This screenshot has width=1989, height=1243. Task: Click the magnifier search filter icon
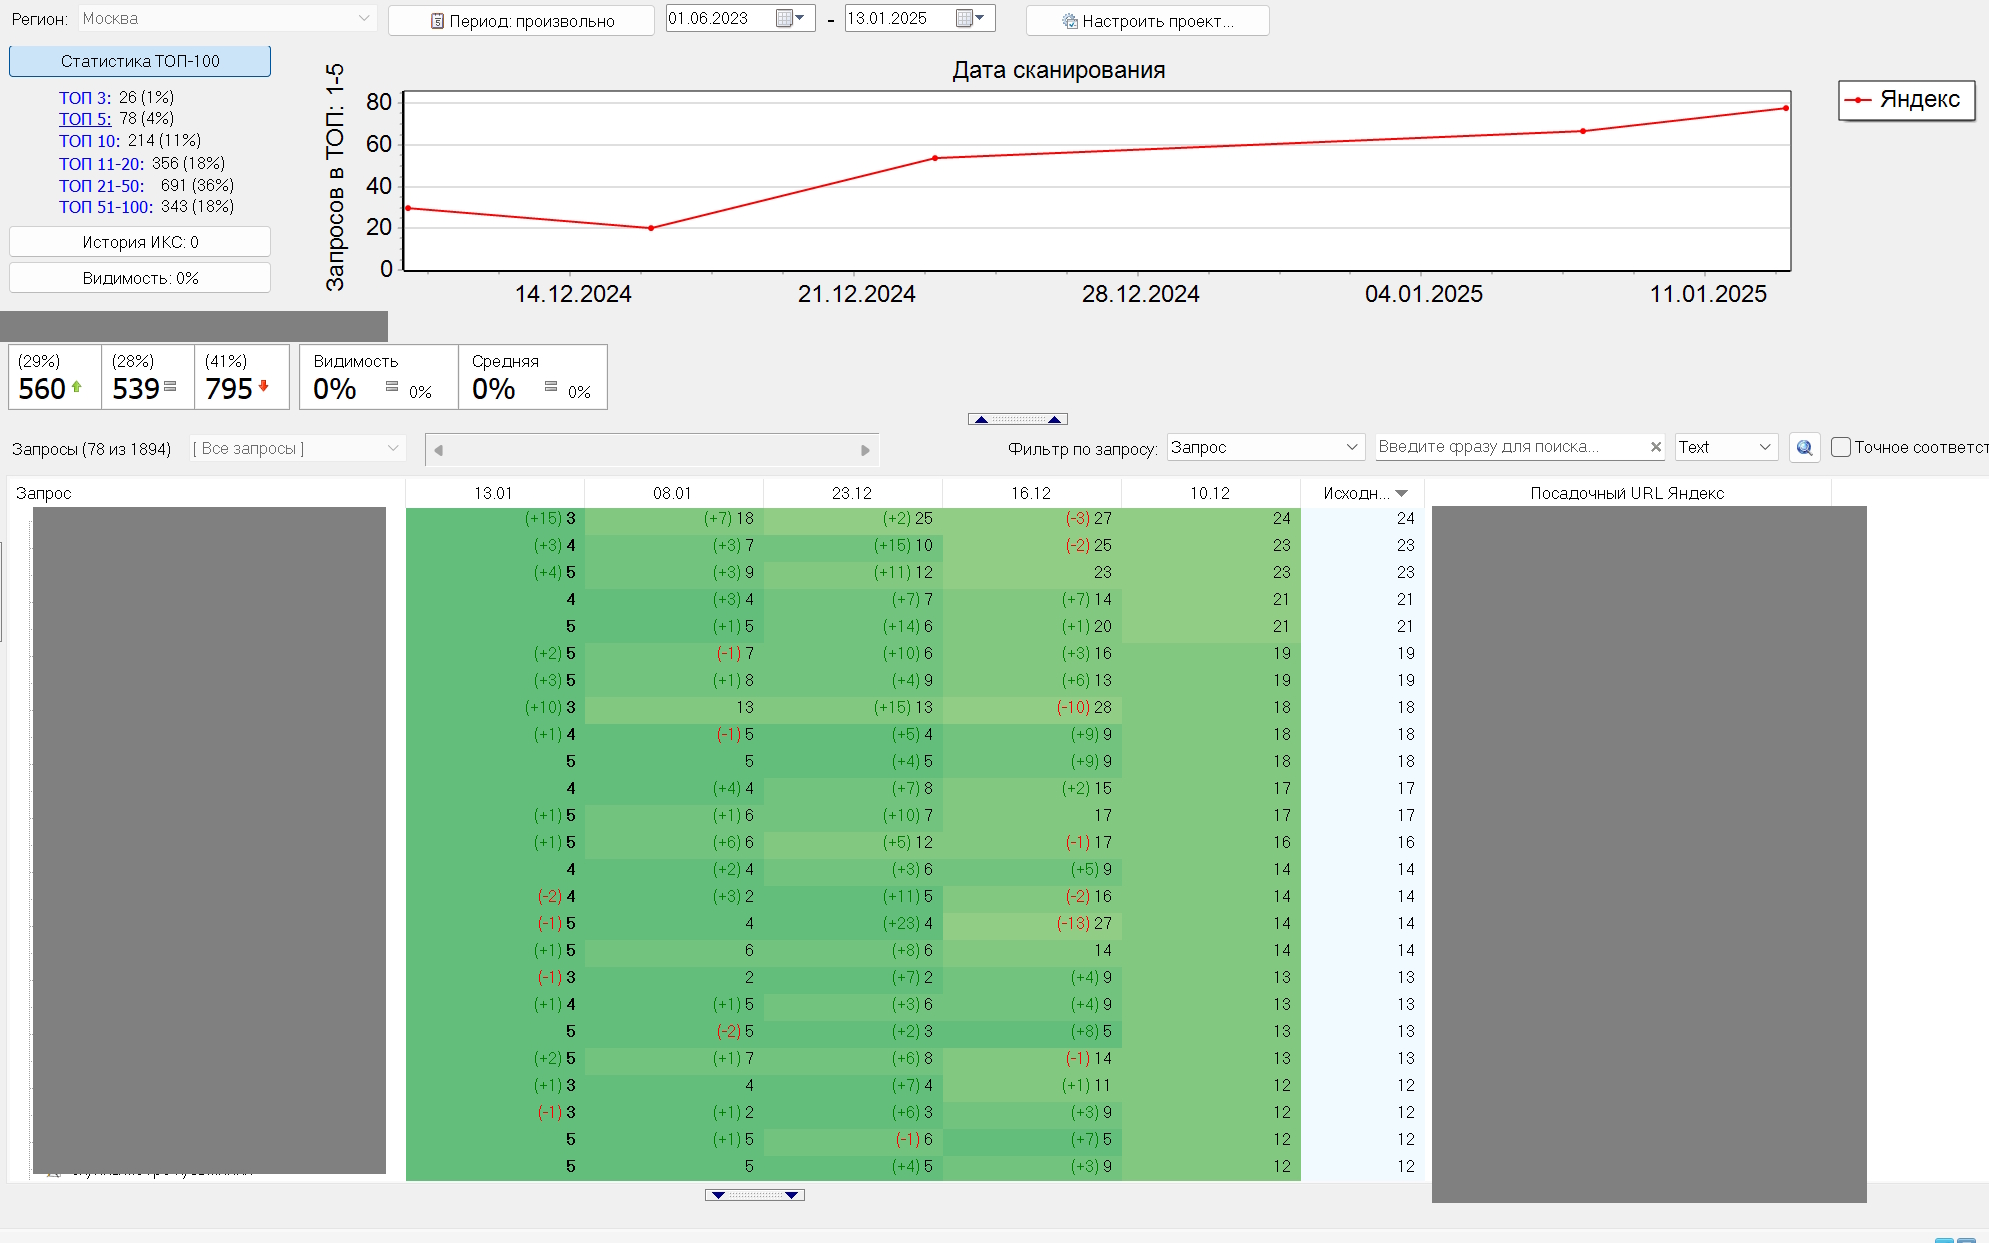(1804, 448)
